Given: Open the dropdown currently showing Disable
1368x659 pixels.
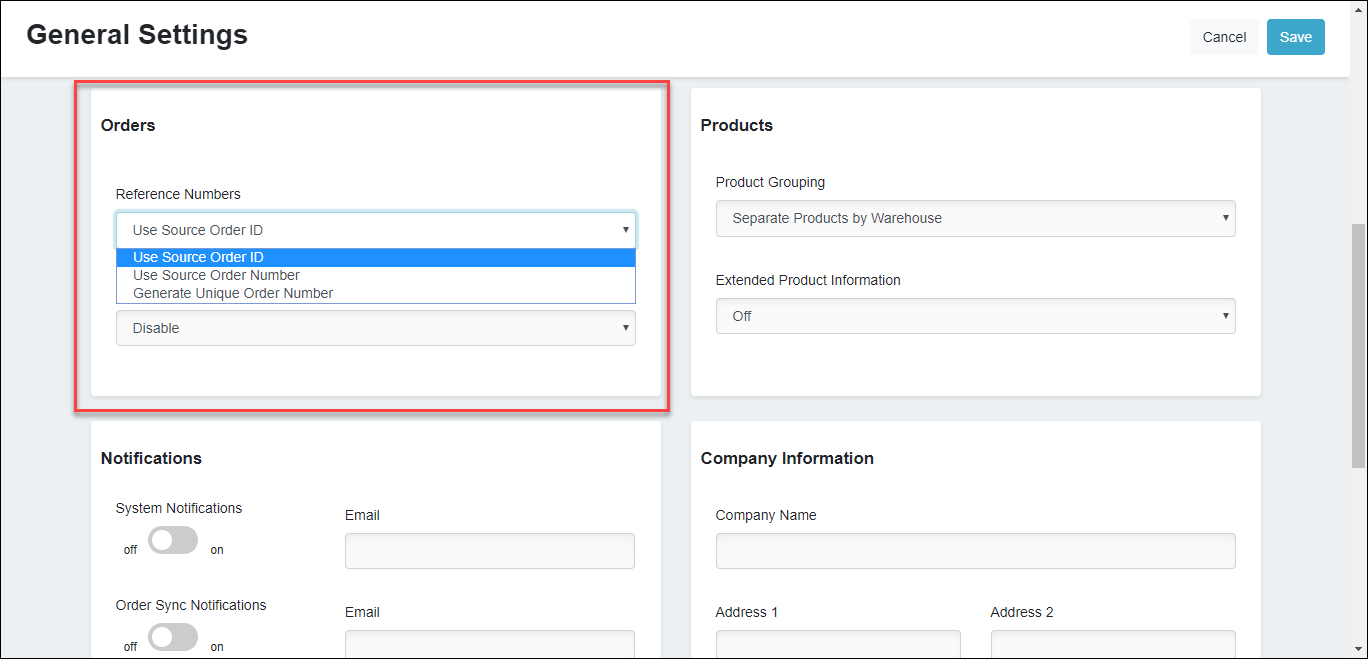Looking at the screenshot, I should (x=375, y=328).
